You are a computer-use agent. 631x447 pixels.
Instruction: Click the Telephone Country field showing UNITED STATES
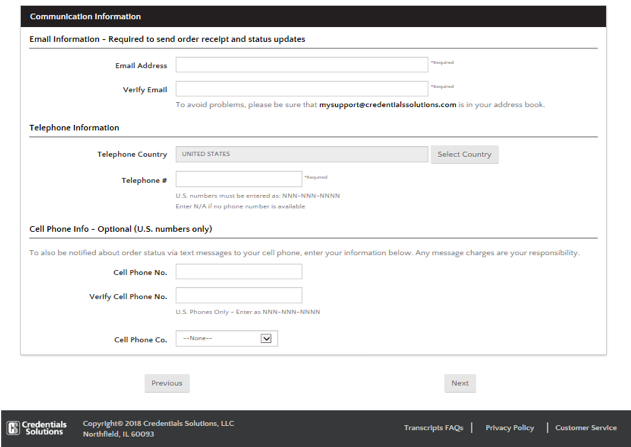[302, 154]
